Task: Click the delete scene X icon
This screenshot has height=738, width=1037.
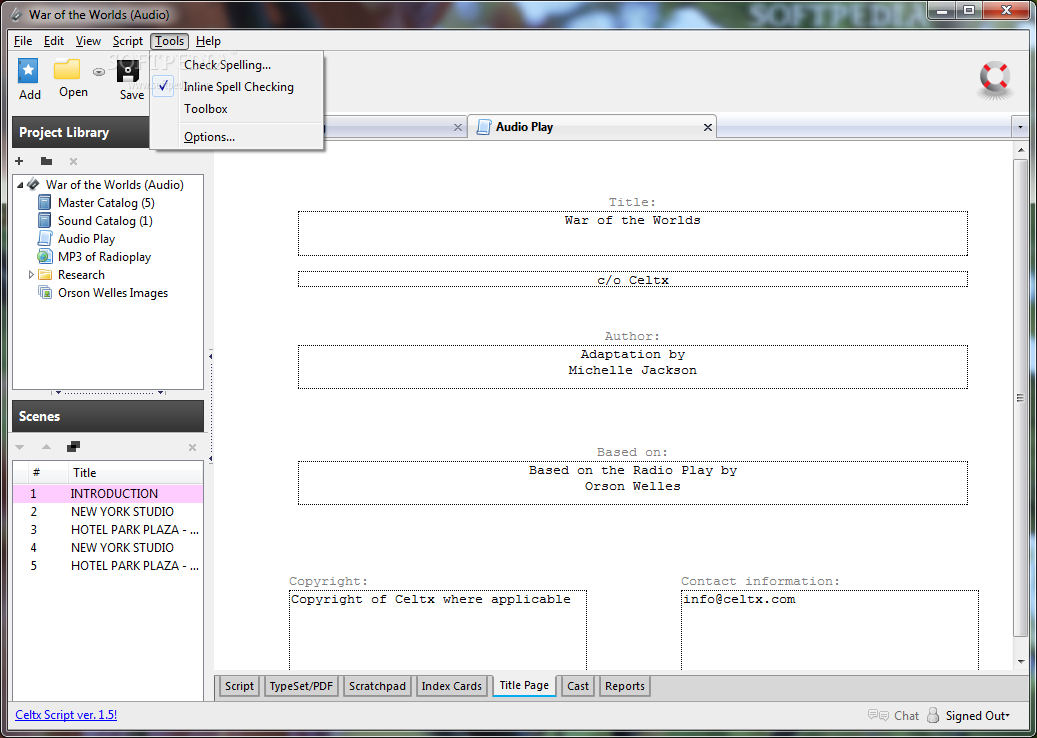Action: coord(192,448)
